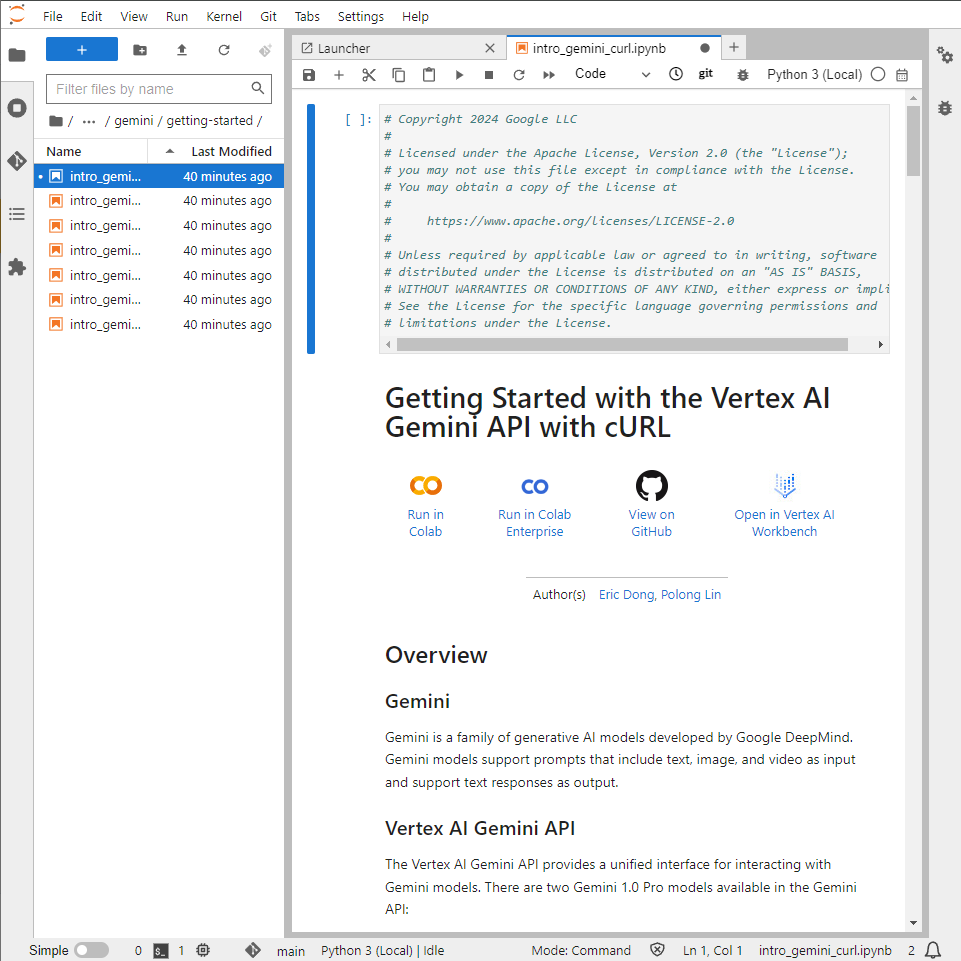Click the clock icon in notebook toolbar

click(x=675, y=74)
